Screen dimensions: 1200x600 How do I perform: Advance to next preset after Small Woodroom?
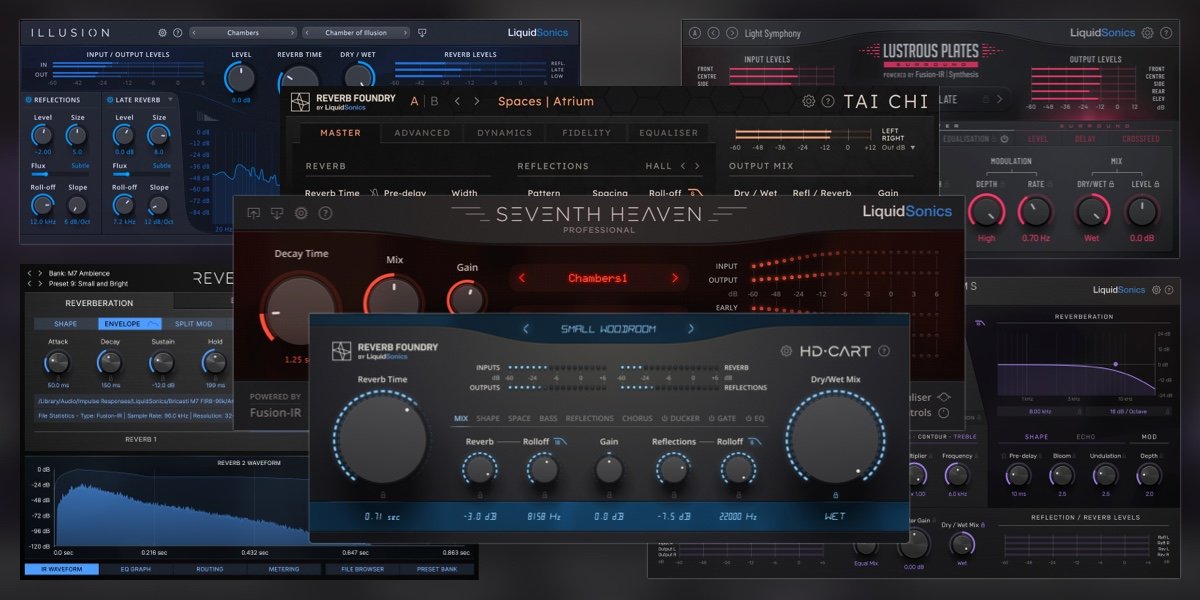coord(691,329)
